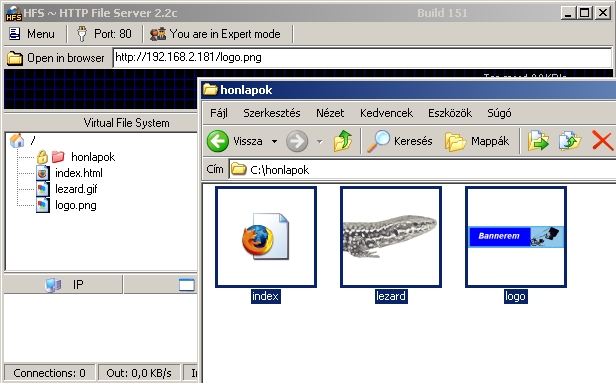Click the green Vissza back arrow

coord(218,141)
